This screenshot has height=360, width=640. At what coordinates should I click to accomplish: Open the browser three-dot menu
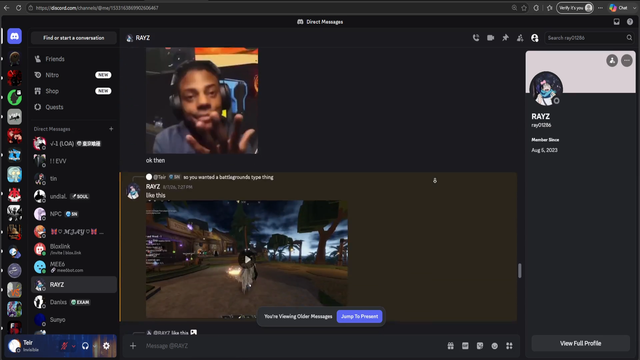(600, 8)
